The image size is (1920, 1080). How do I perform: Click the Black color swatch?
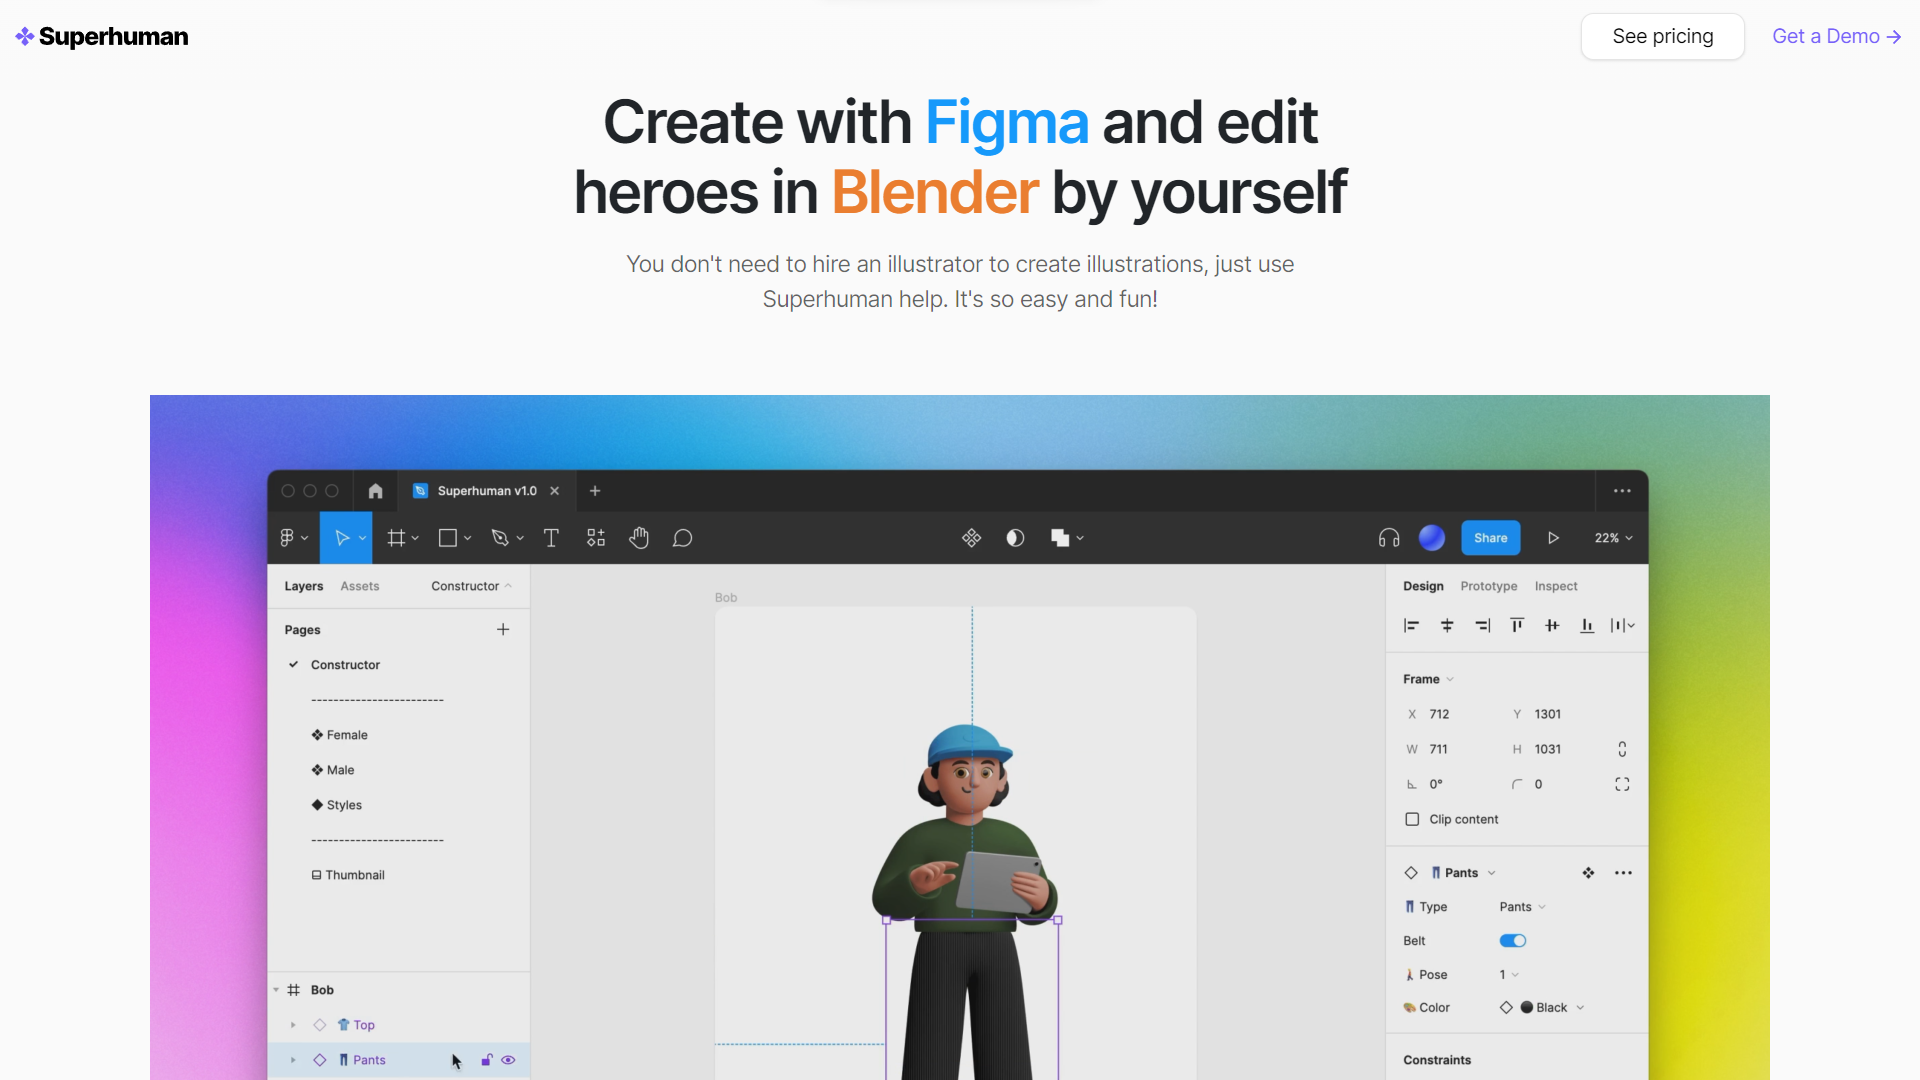(1527, 1008)
